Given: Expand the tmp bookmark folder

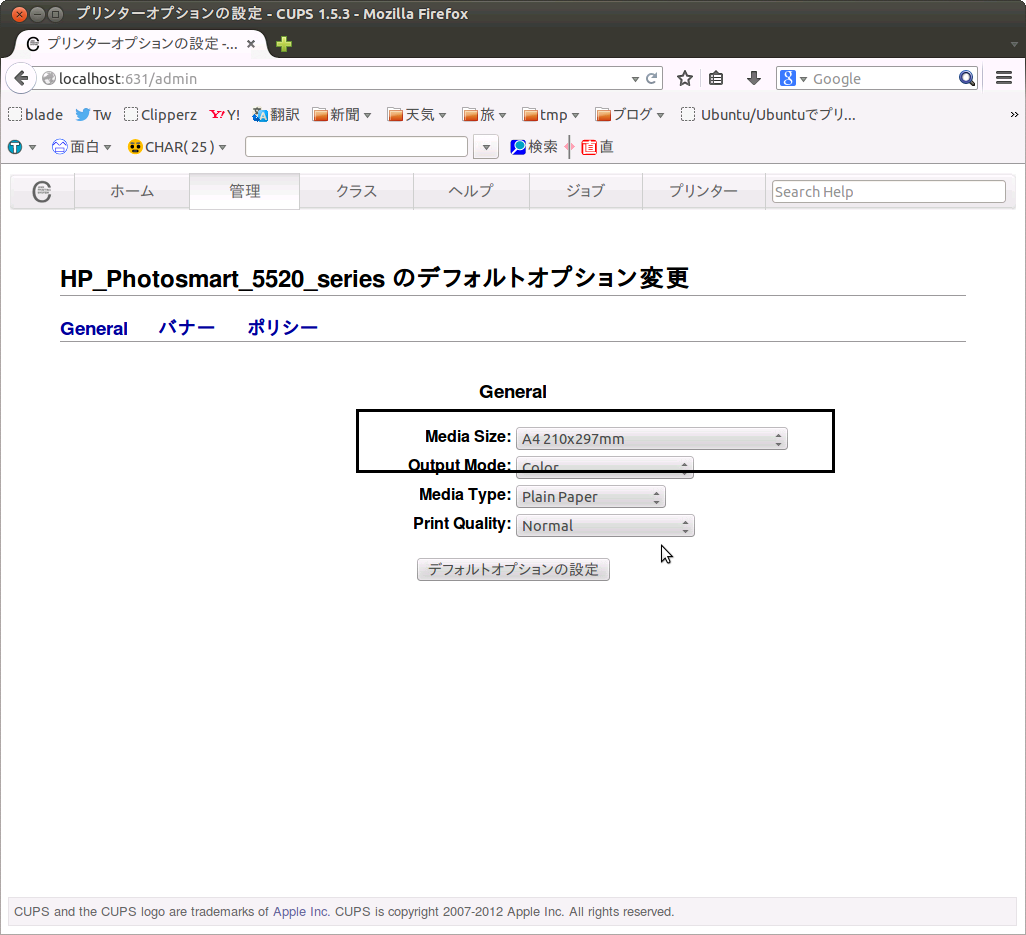Looking at the screenshot, I should pyautogui.click(x=551, y=115).
